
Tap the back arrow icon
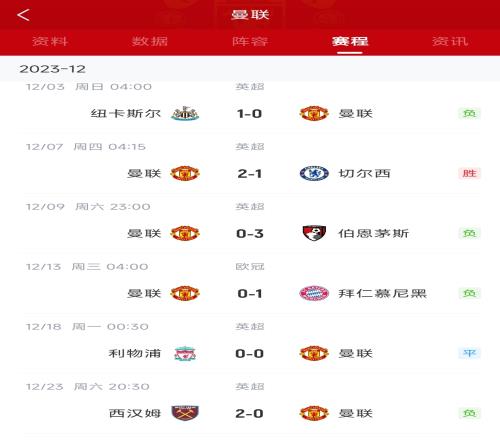click(23, 15)
